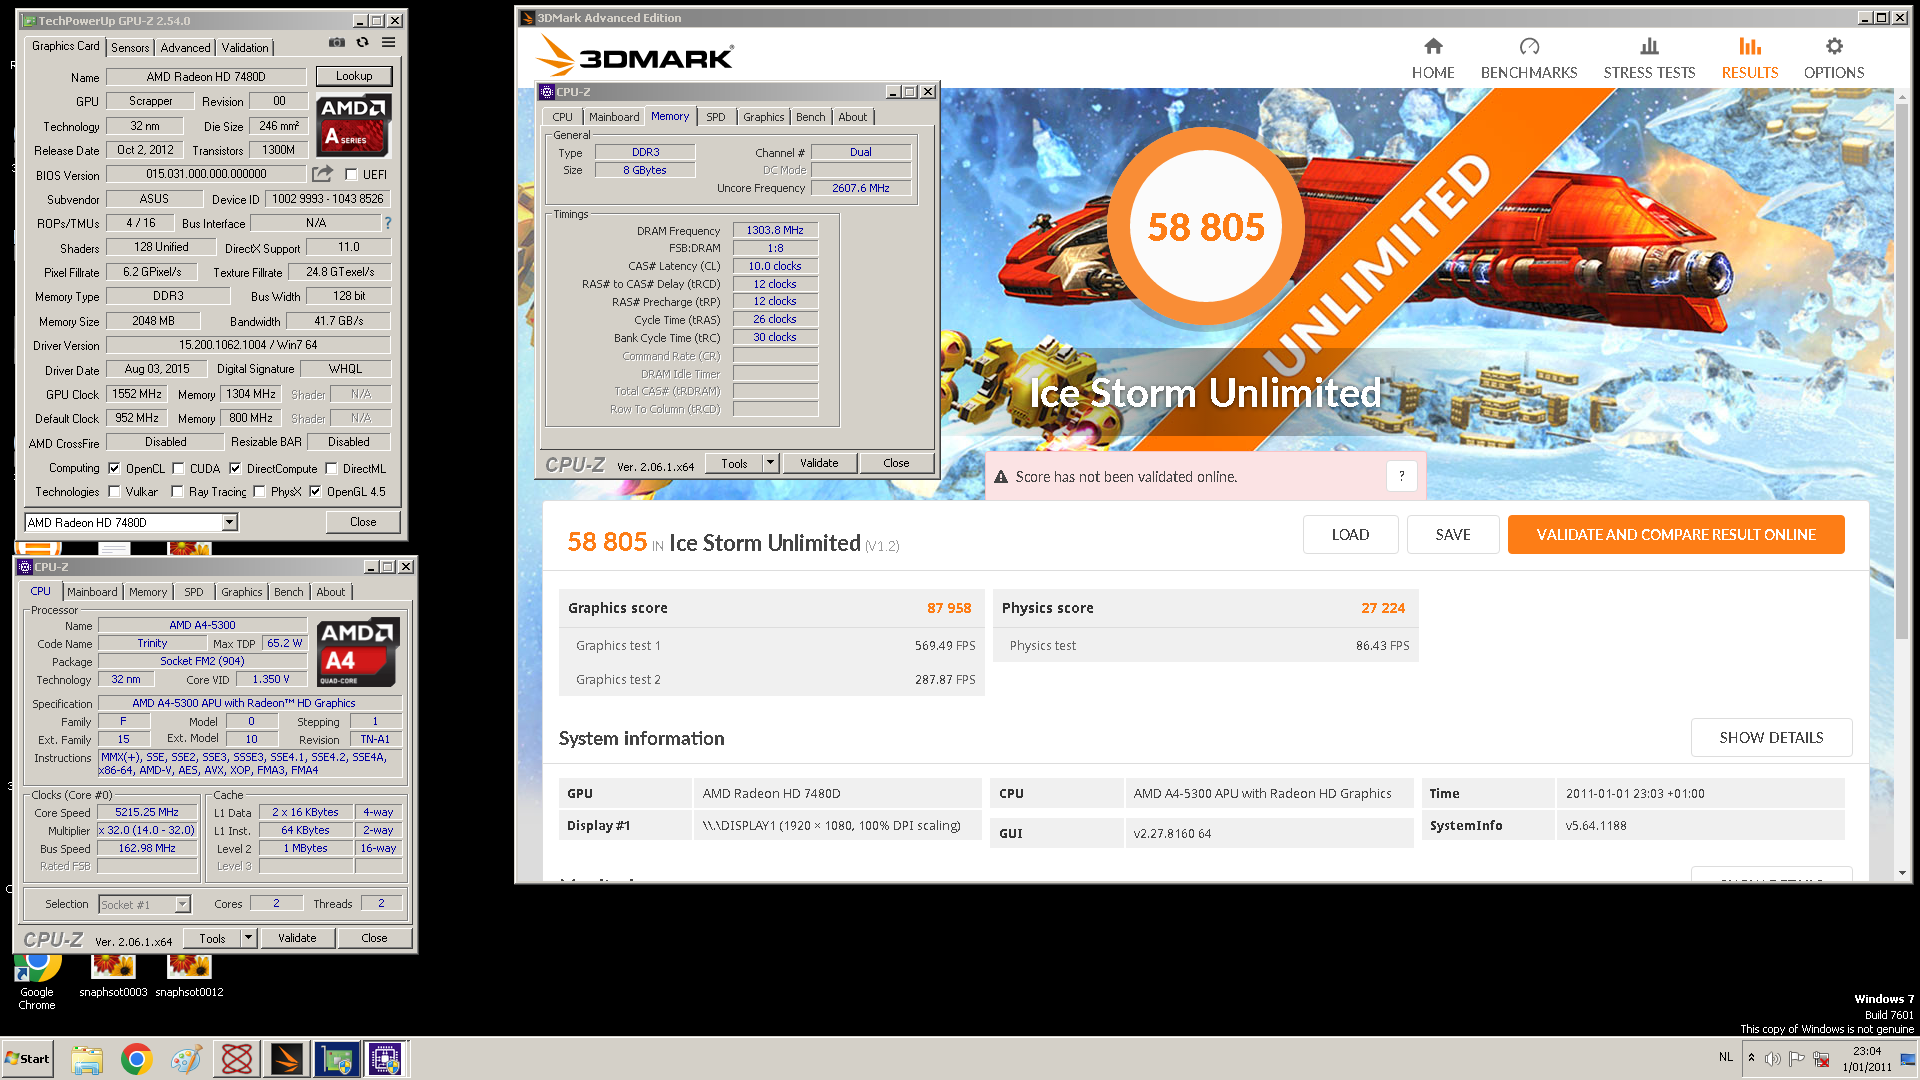The width and height of the screenshot is (1920, 1080).
Task: Open Chrome from the taskbar
Action: 137,1059
